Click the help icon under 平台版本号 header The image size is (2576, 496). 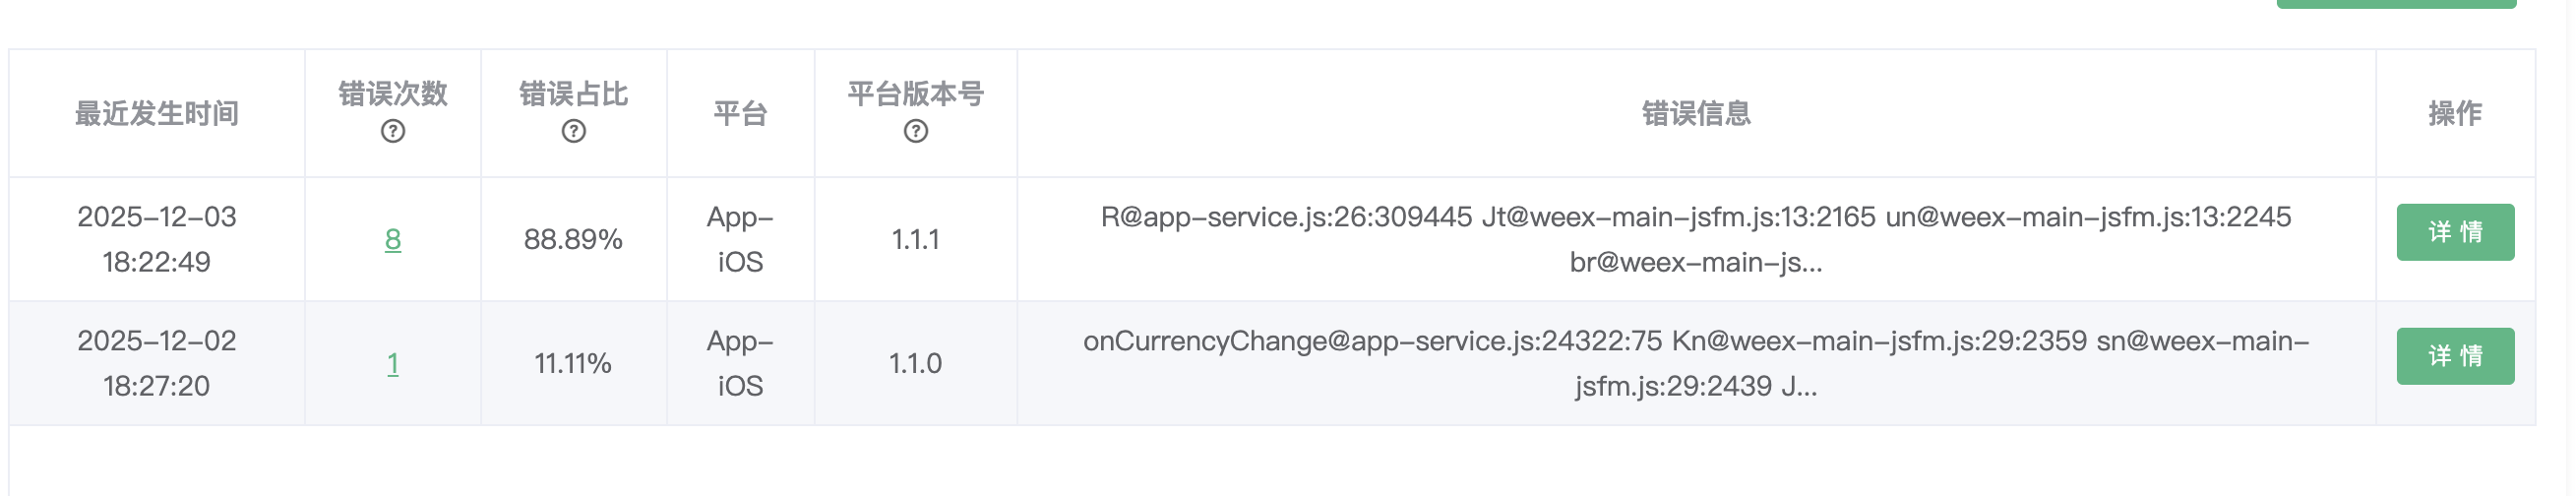tap(915, 131)
